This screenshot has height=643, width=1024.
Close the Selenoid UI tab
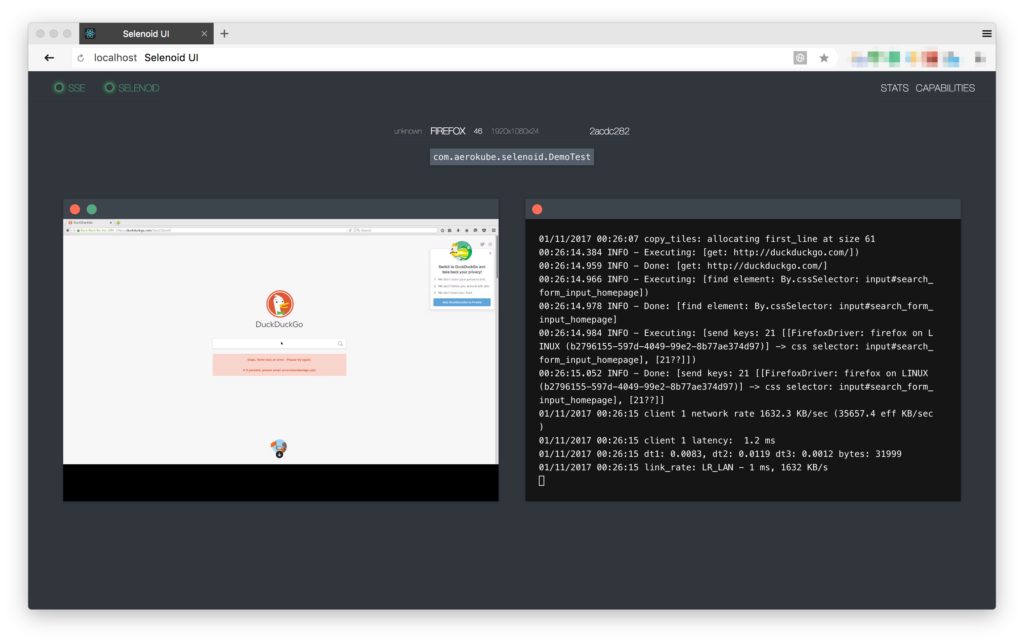[204, 34]
